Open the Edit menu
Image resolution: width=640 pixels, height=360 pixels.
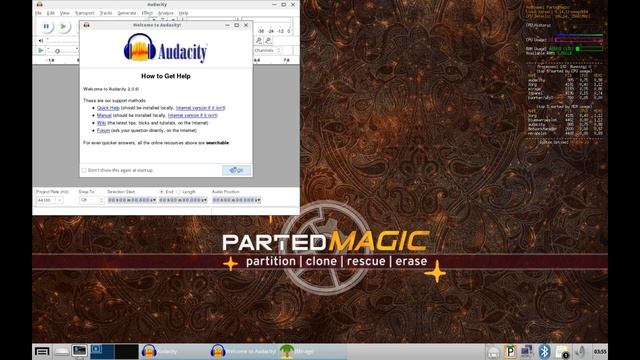[x=51, y=13]
